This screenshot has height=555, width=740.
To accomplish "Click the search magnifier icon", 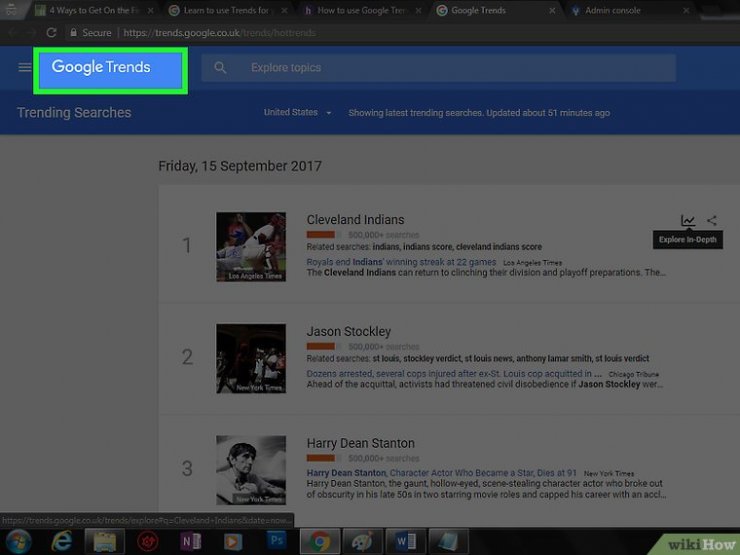I will (220, 67).
